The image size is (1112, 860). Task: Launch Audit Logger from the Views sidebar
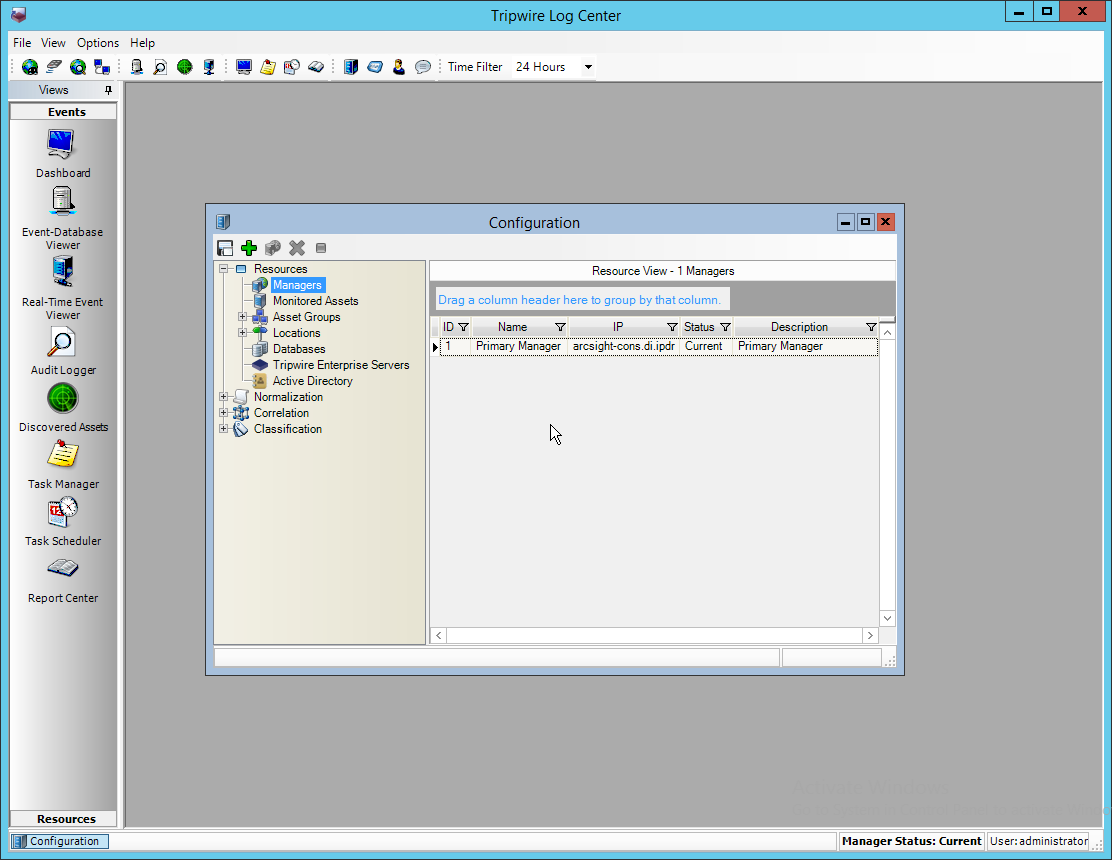click(62, 352)
